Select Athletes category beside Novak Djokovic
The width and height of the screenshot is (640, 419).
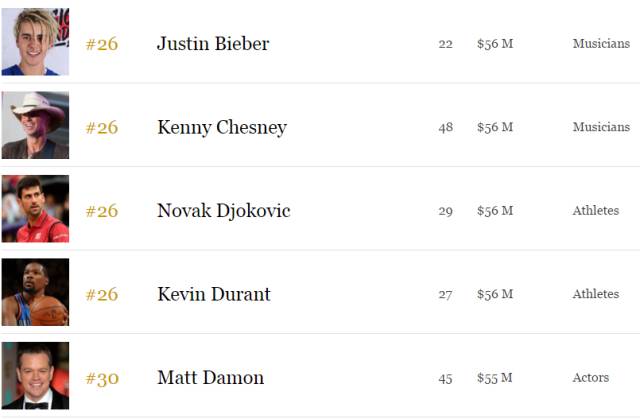coord(596,211)
